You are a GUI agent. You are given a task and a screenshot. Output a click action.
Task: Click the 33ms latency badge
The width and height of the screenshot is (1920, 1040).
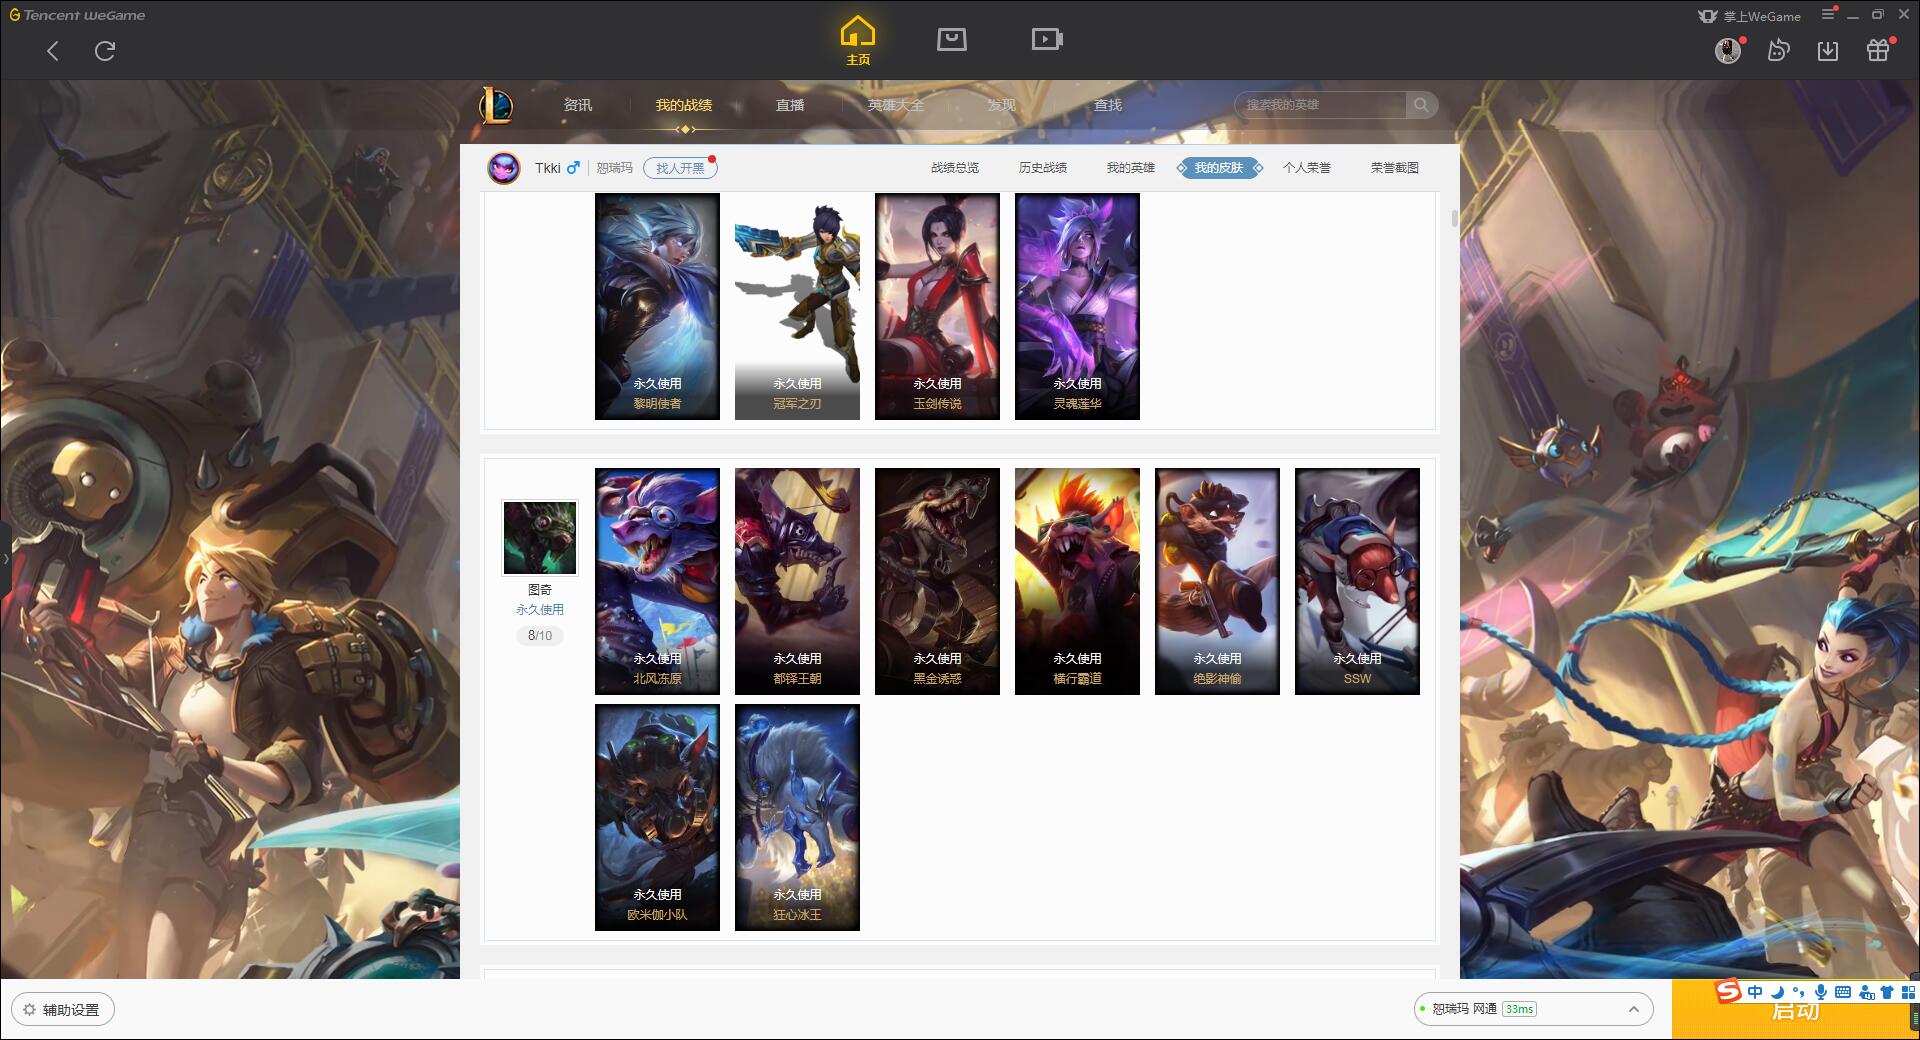coord(1519,1009)
